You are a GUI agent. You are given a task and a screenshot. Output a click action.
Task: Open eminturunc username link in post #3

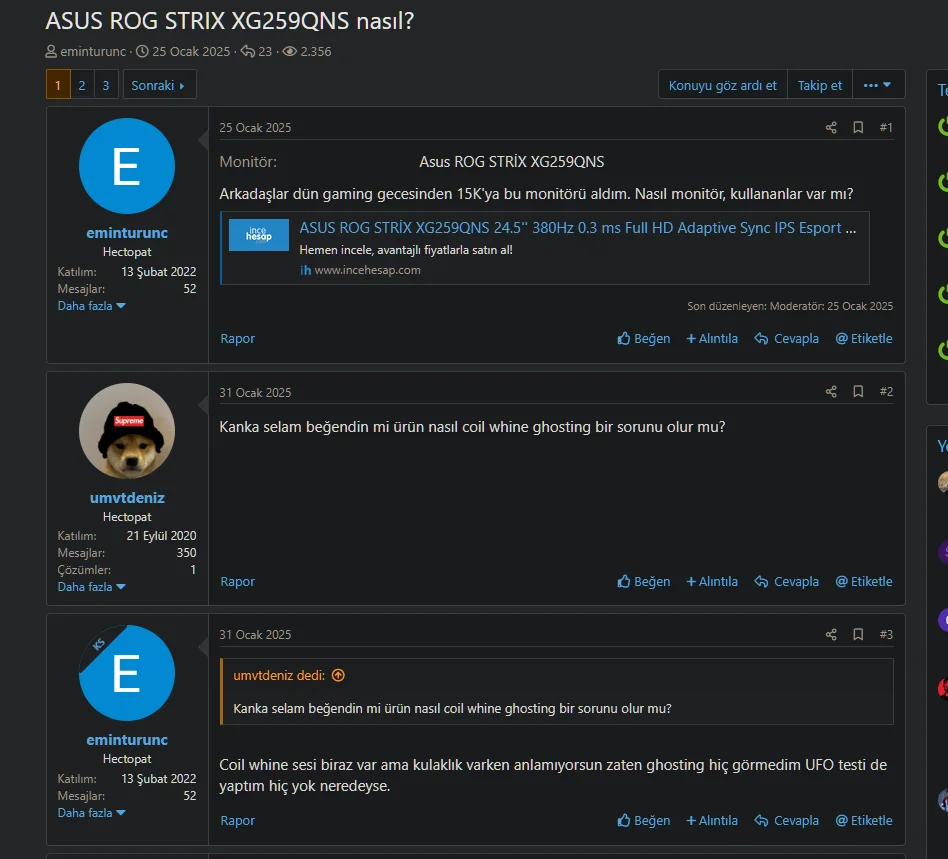point(127,740)
